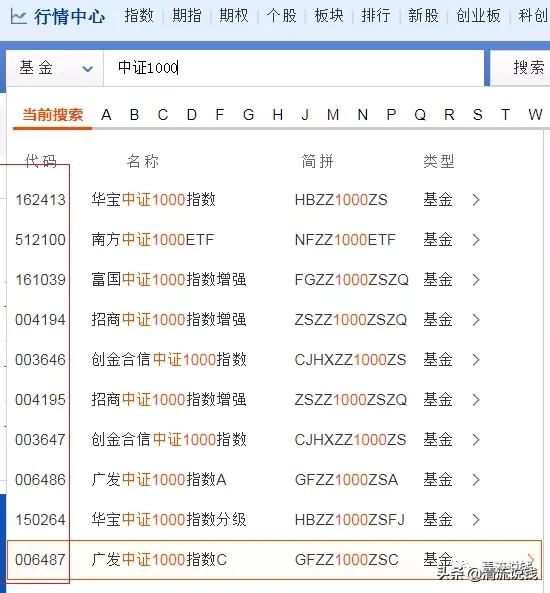Click the search input containing 中证1000
550x593 pixels.
point(294,68)
